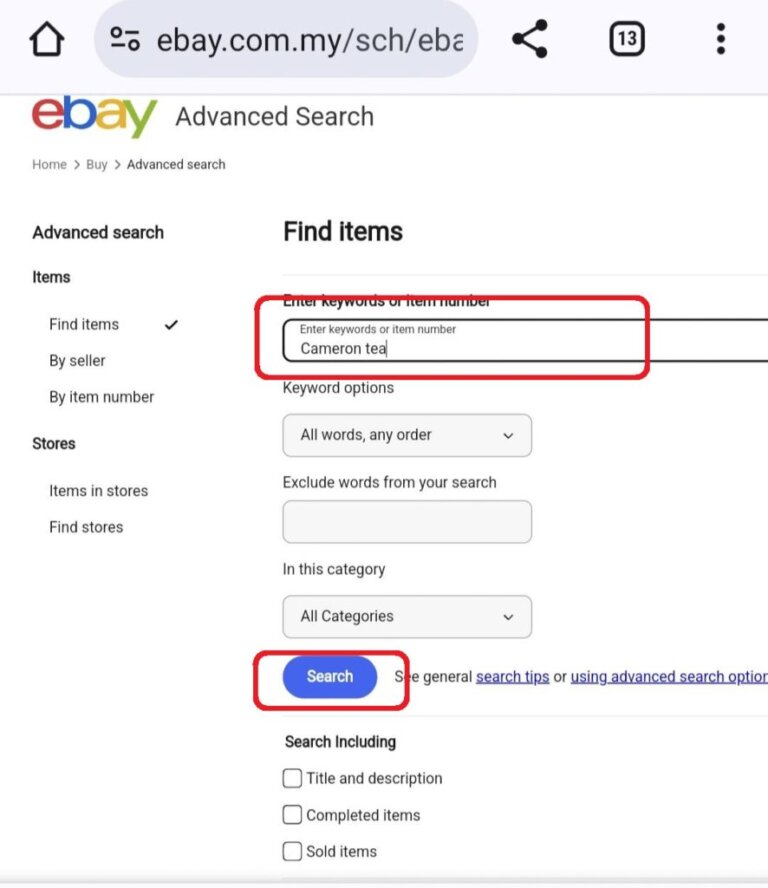Select Find items in sidebar
This screenshot has width=768, height=888.
click(x=84, y=324)
